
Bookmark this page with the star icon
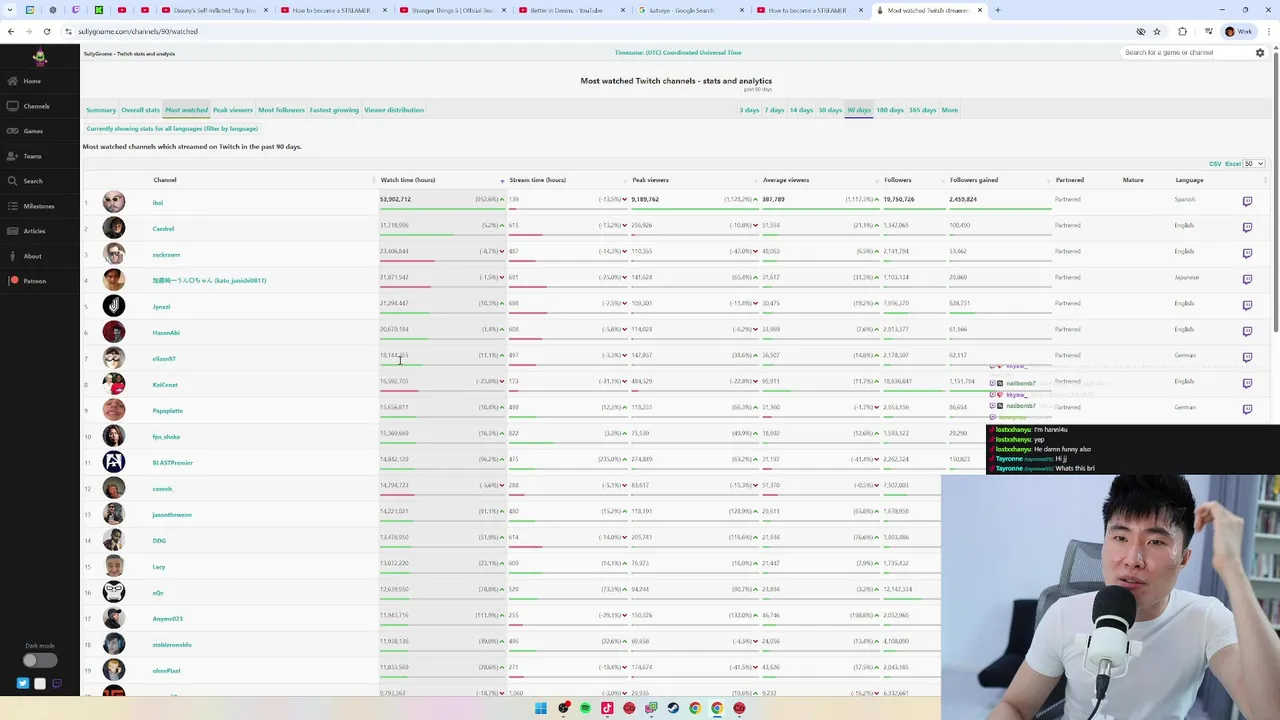coord(1157,31)
